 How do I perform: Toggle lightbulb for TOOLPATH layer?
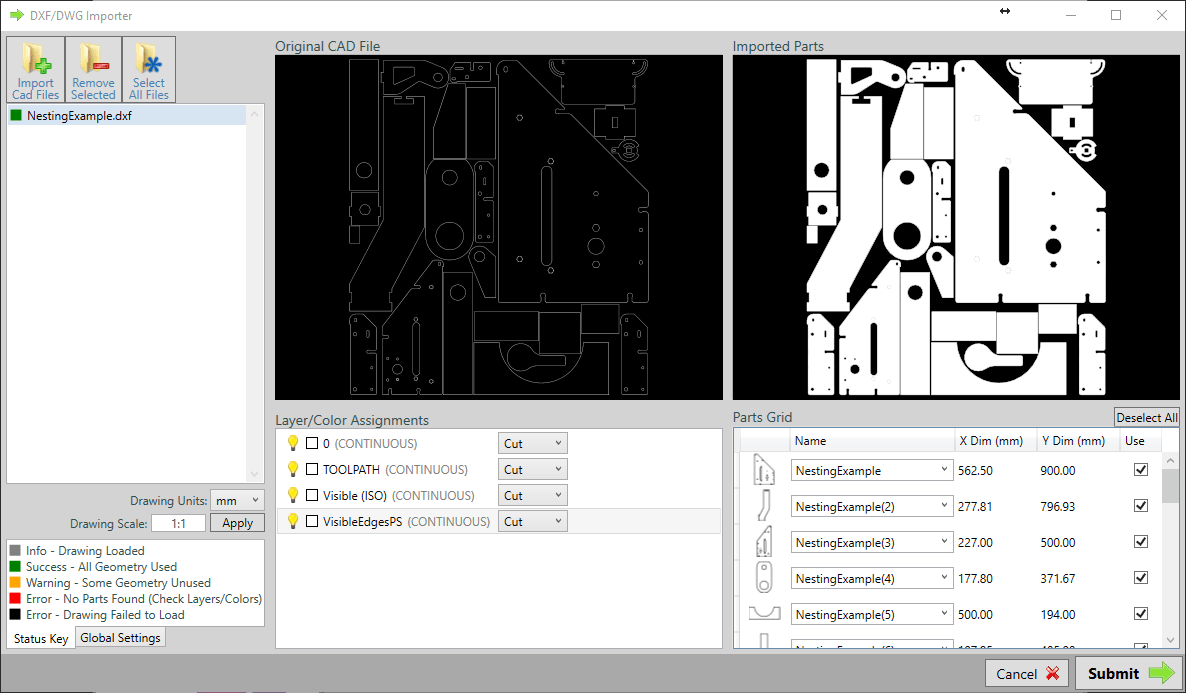click(x=293, y=469)
